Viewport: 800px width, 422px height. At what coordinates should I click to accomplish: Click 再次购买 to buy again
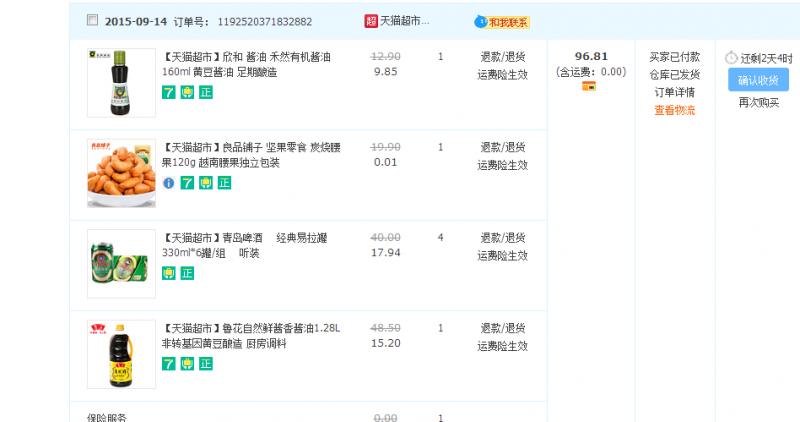click(x=759, y=103)
